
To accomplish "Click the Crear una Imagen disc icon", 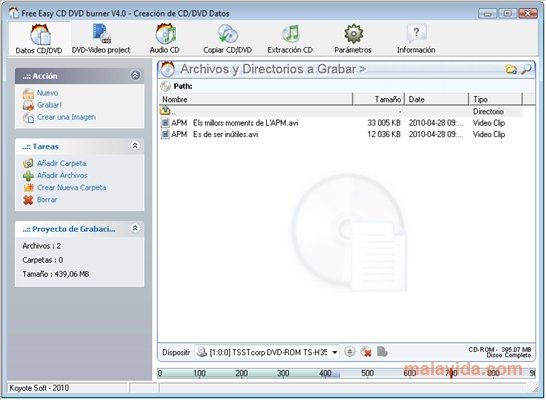I will (x=28, y=118).
